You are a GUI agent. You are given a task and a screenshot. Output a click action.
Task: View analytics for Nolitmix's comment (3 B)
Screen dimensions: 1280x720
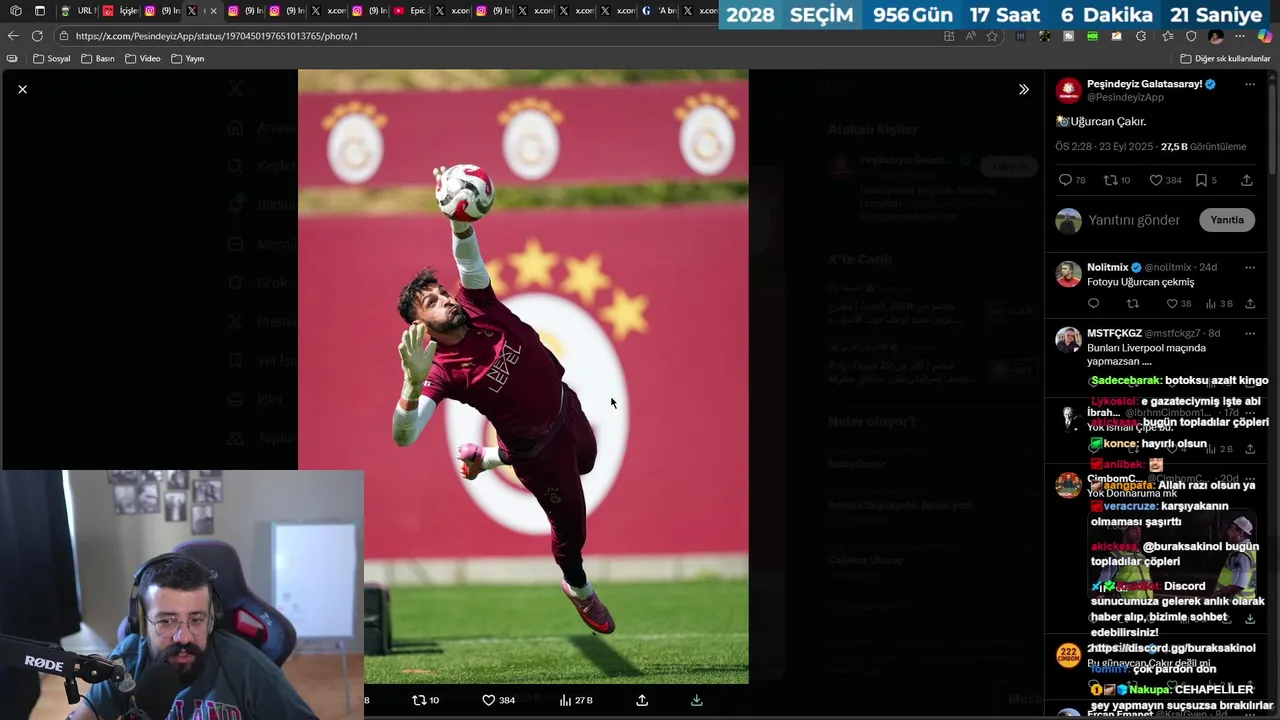1219,304
